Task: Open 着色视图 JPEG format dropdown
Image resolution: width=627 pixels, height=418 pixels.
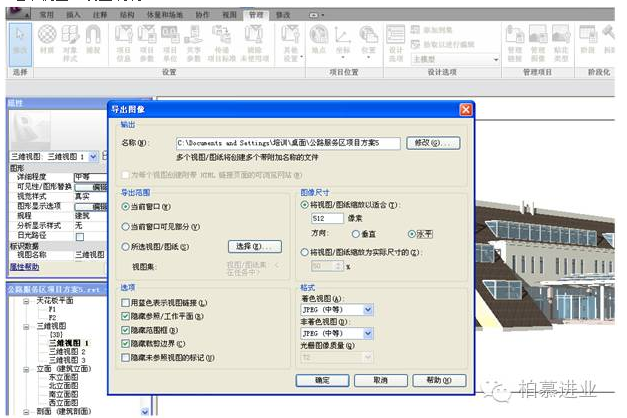Action: click(368, 310)
